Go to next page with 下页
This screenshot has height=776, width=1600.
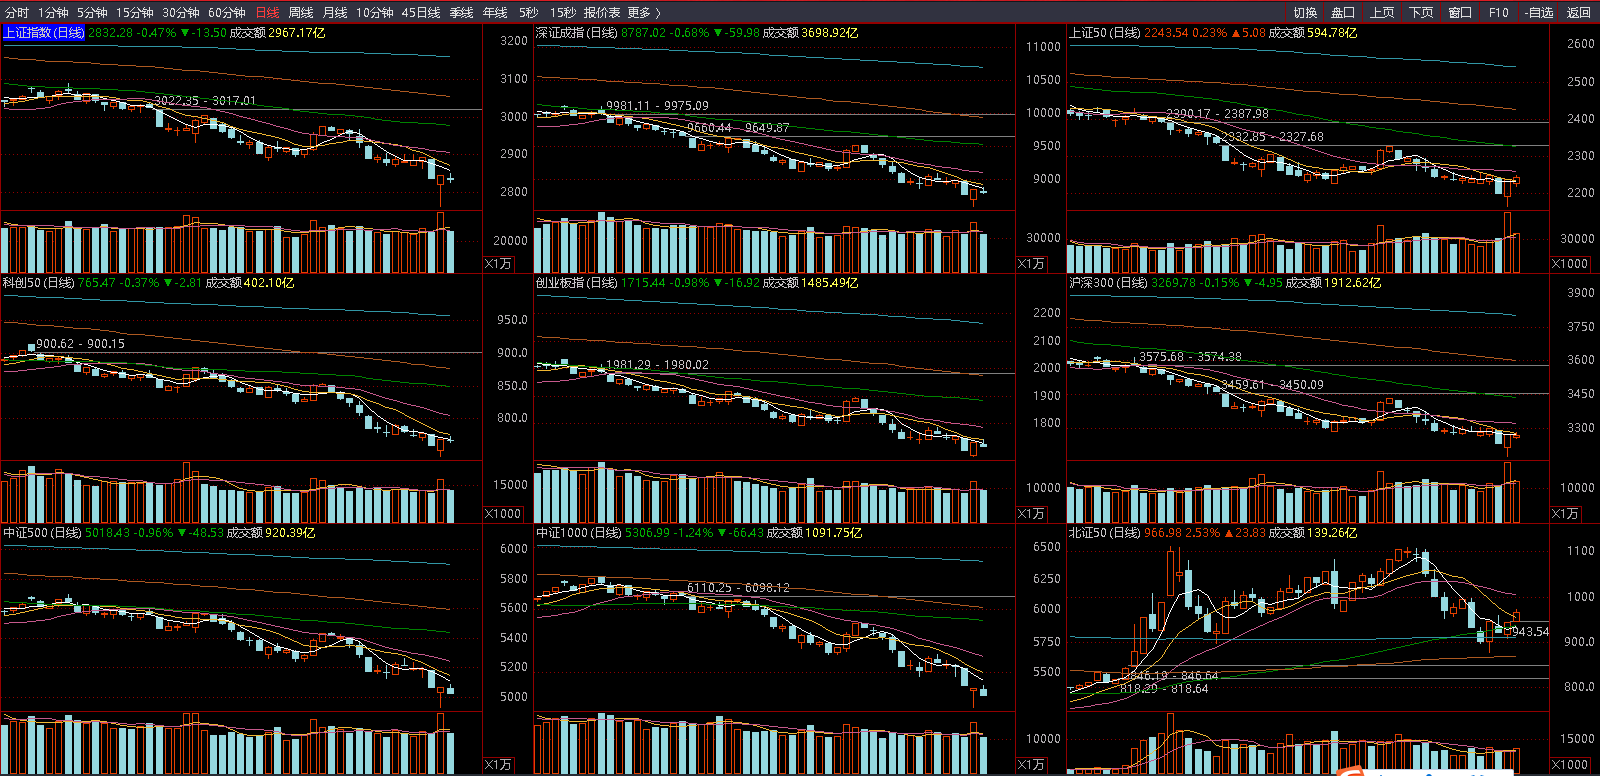point(1421,13)
